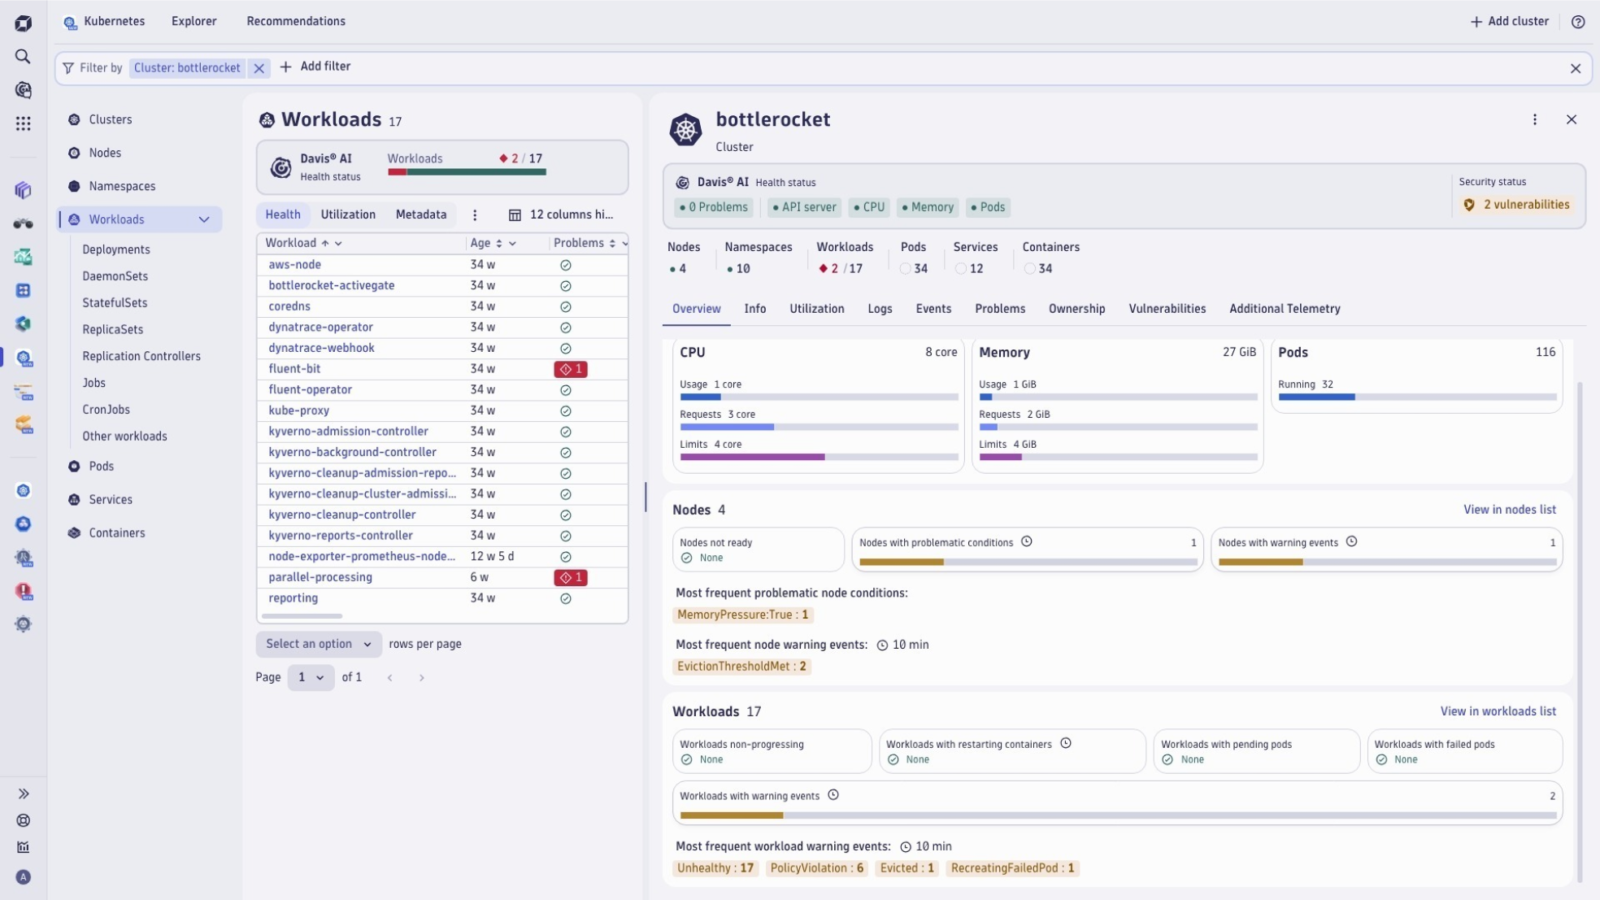Open the Davis AI icon in left rail
Image resolution: width=1600 pixels, height=900 pixels.
tap(23, 90)
